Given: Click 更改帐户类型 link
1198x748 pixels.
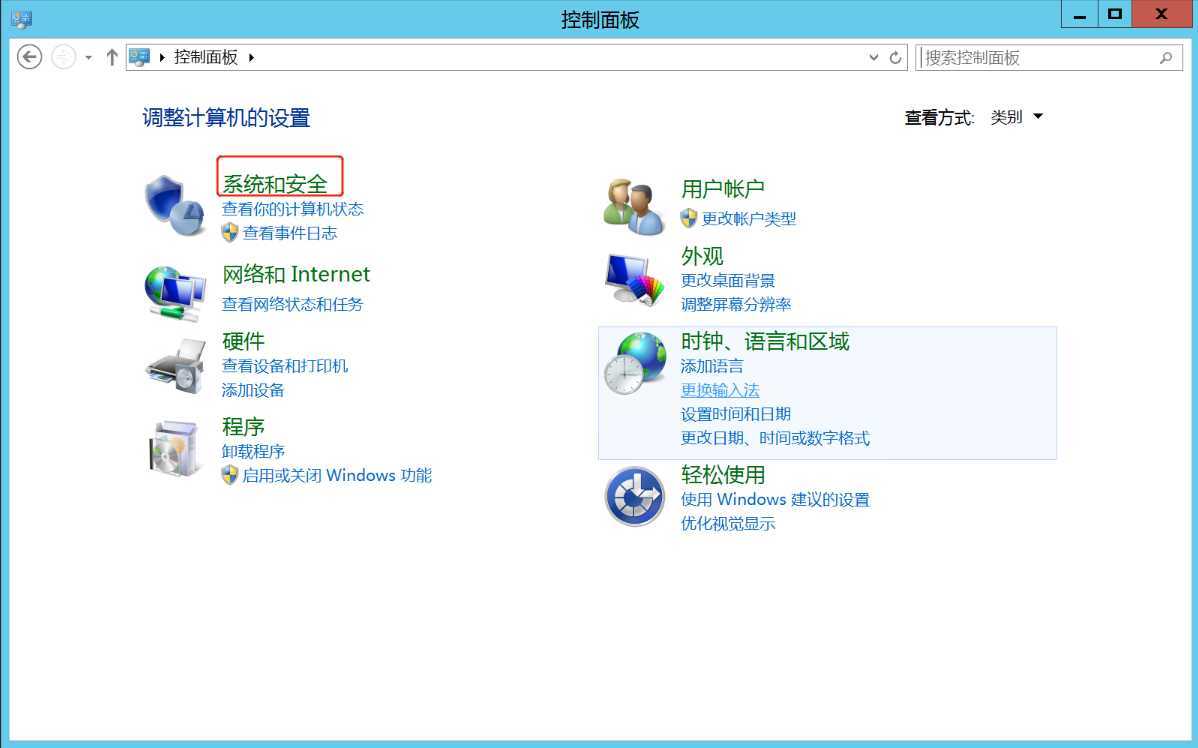Looking at the screenshot, I should coord(749,219).
